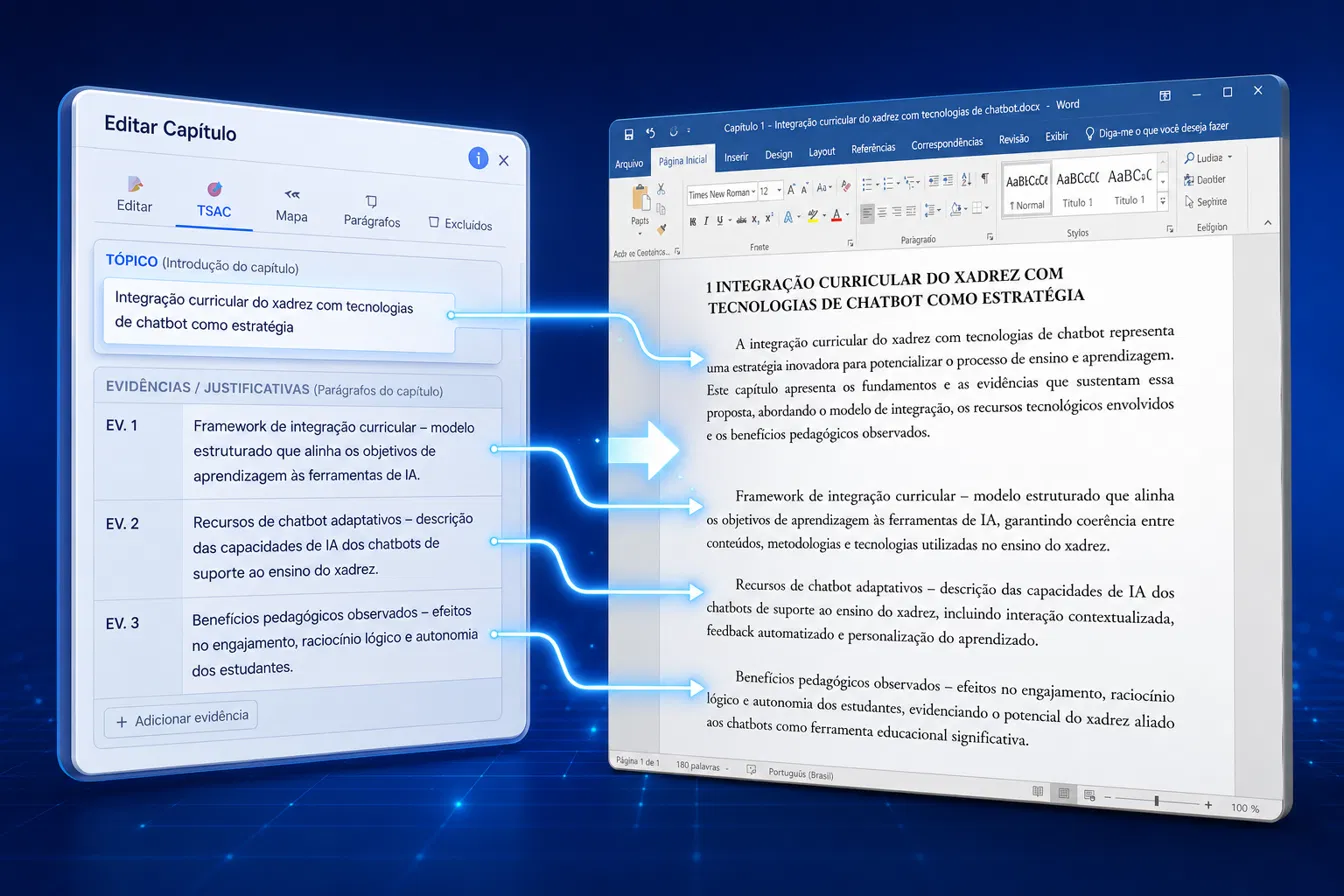Toggle Bold formatting in Word
This screenshot has width=1344, height=896.
[693, 221]
